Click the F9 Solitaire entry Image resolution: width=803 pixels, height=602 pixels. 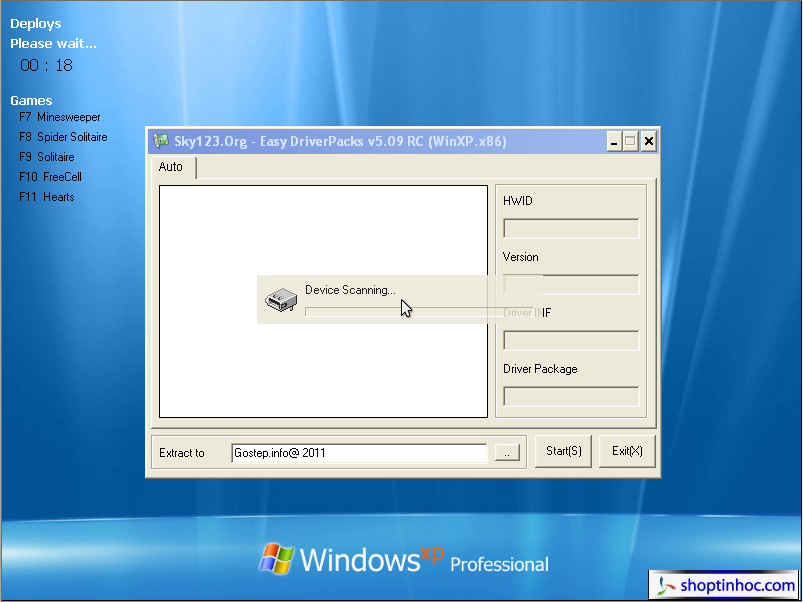(47, 157)
